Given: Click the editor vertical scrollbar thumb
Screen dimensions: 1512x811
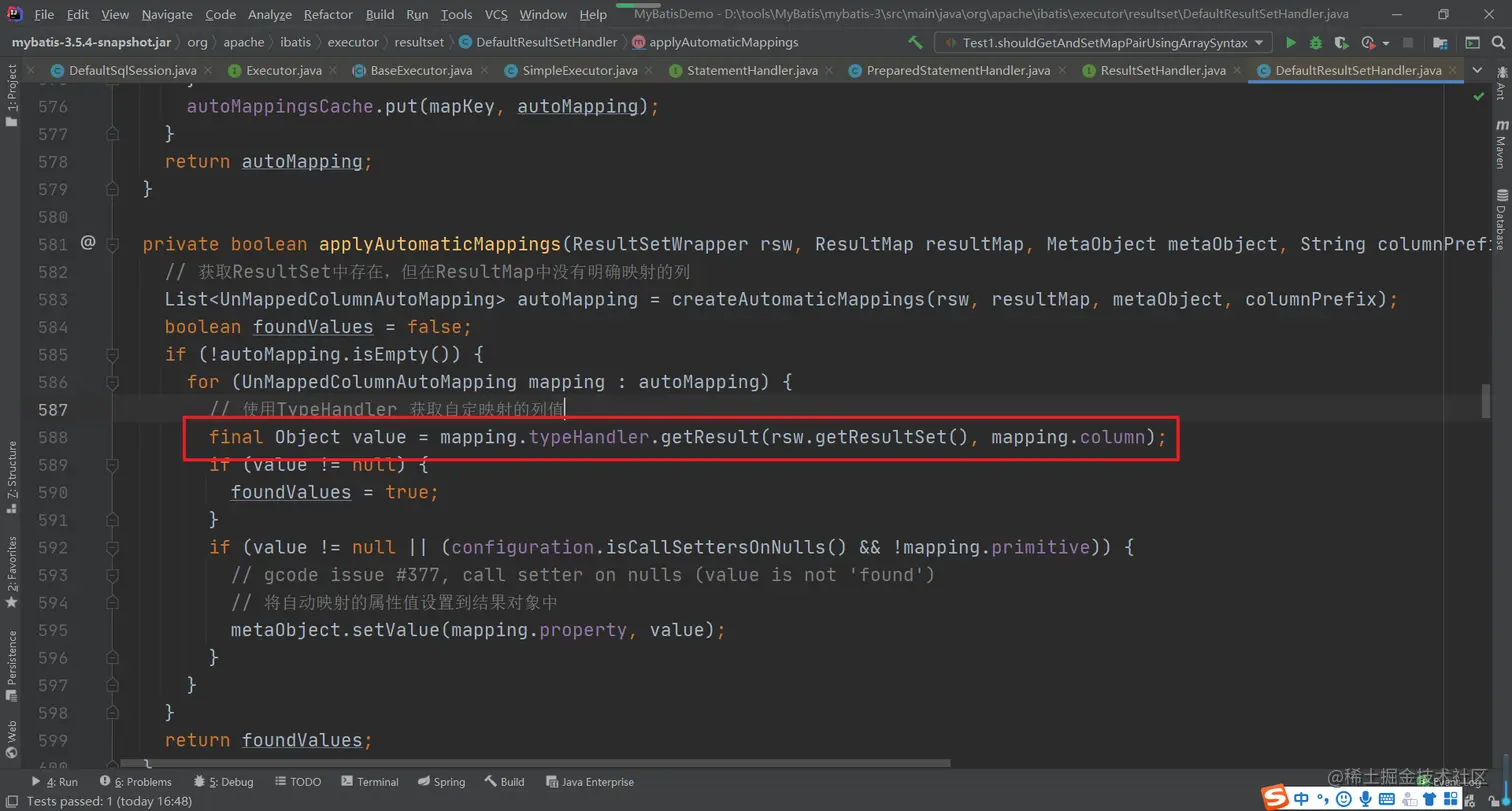Looking at the screenshot, I should pyautogui.click(x=1487, y=400).
